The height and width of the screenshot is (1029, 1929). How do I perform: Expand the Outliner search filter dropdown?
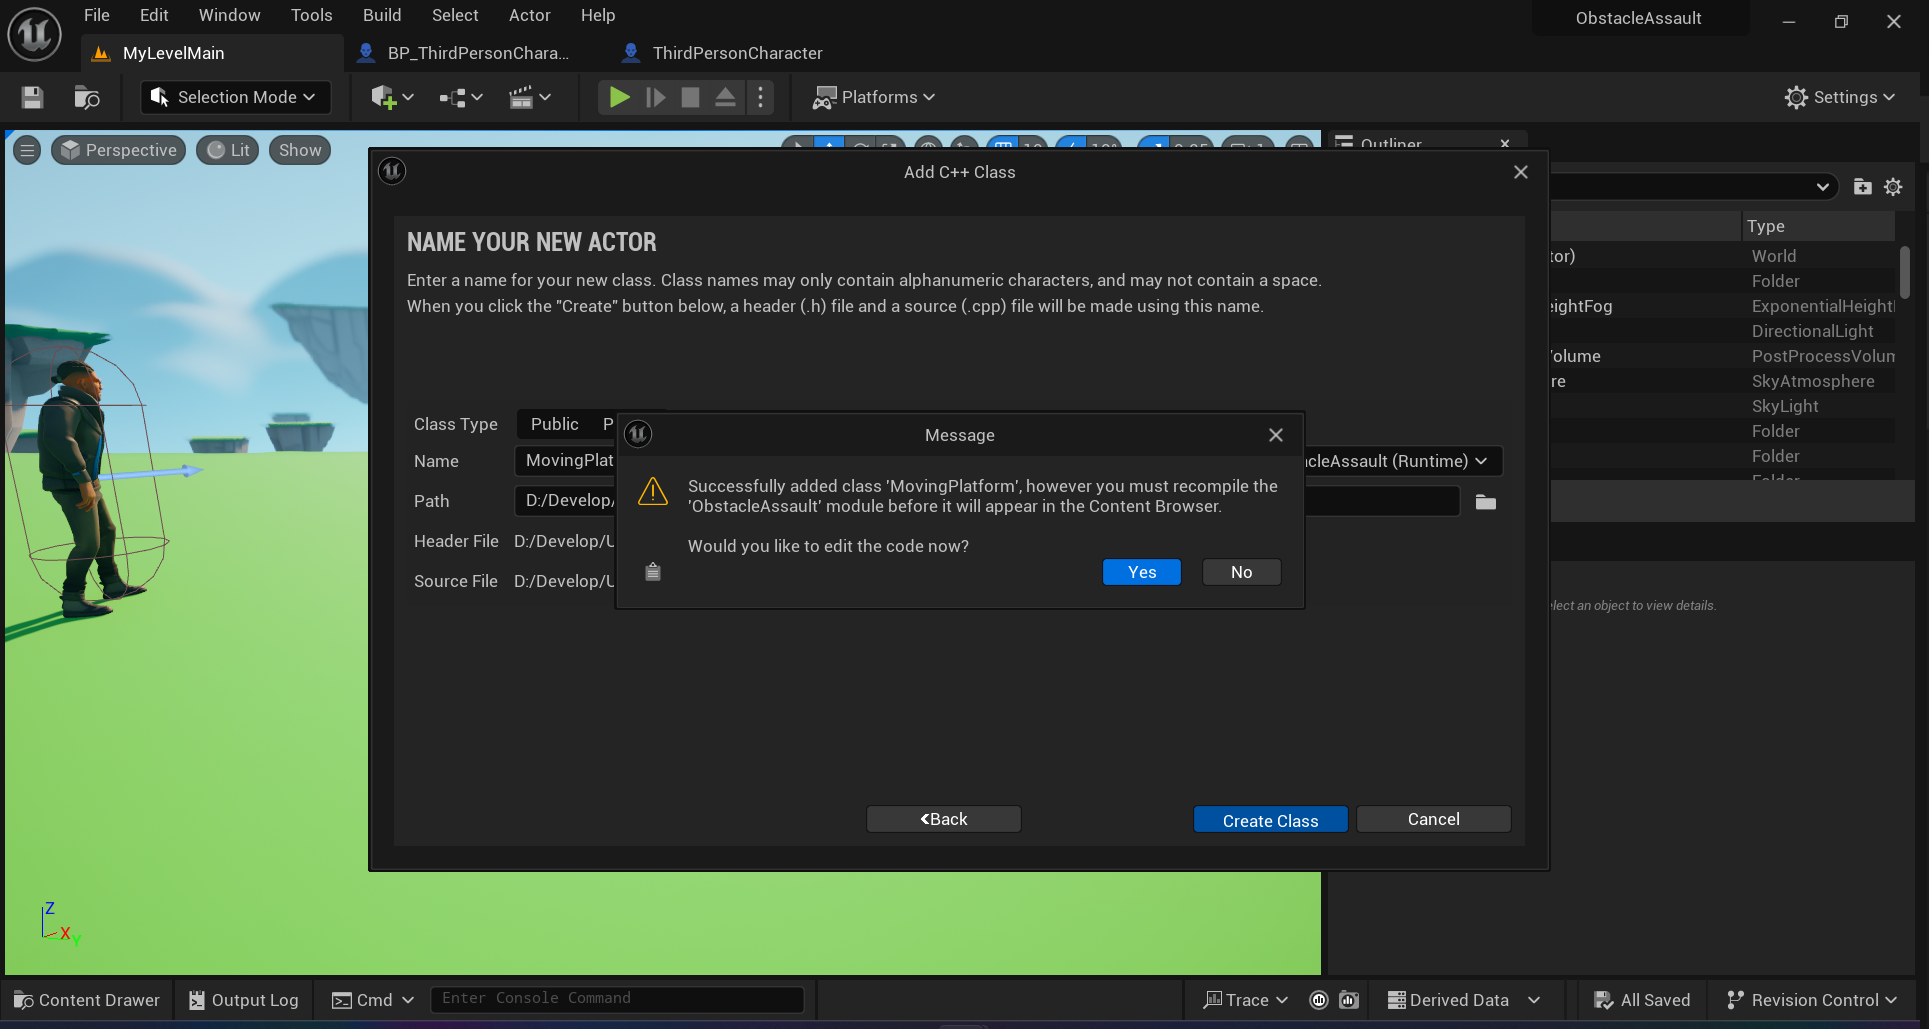tap(1822, 187)
